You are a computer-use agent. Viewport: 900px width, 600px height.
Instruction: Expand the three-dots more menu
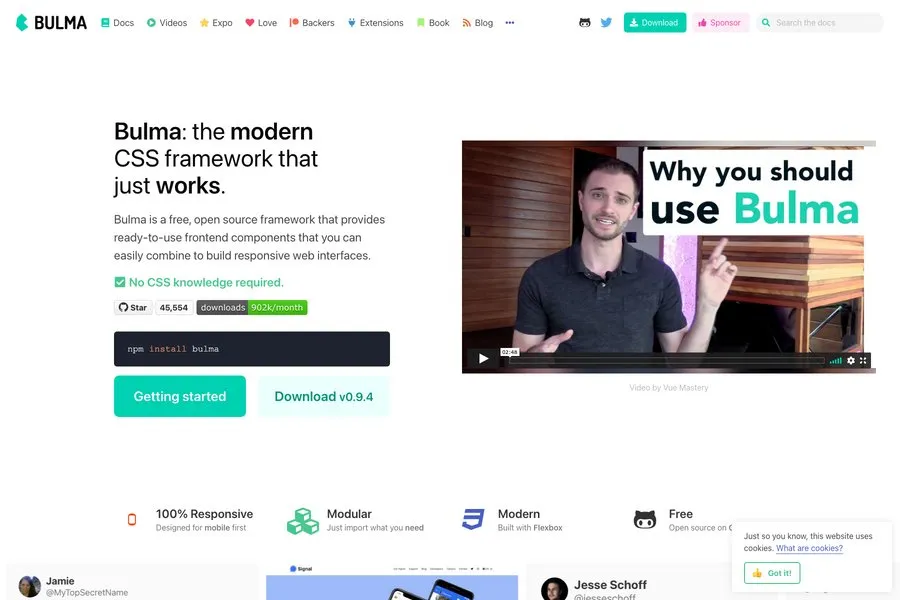(510, 22)
